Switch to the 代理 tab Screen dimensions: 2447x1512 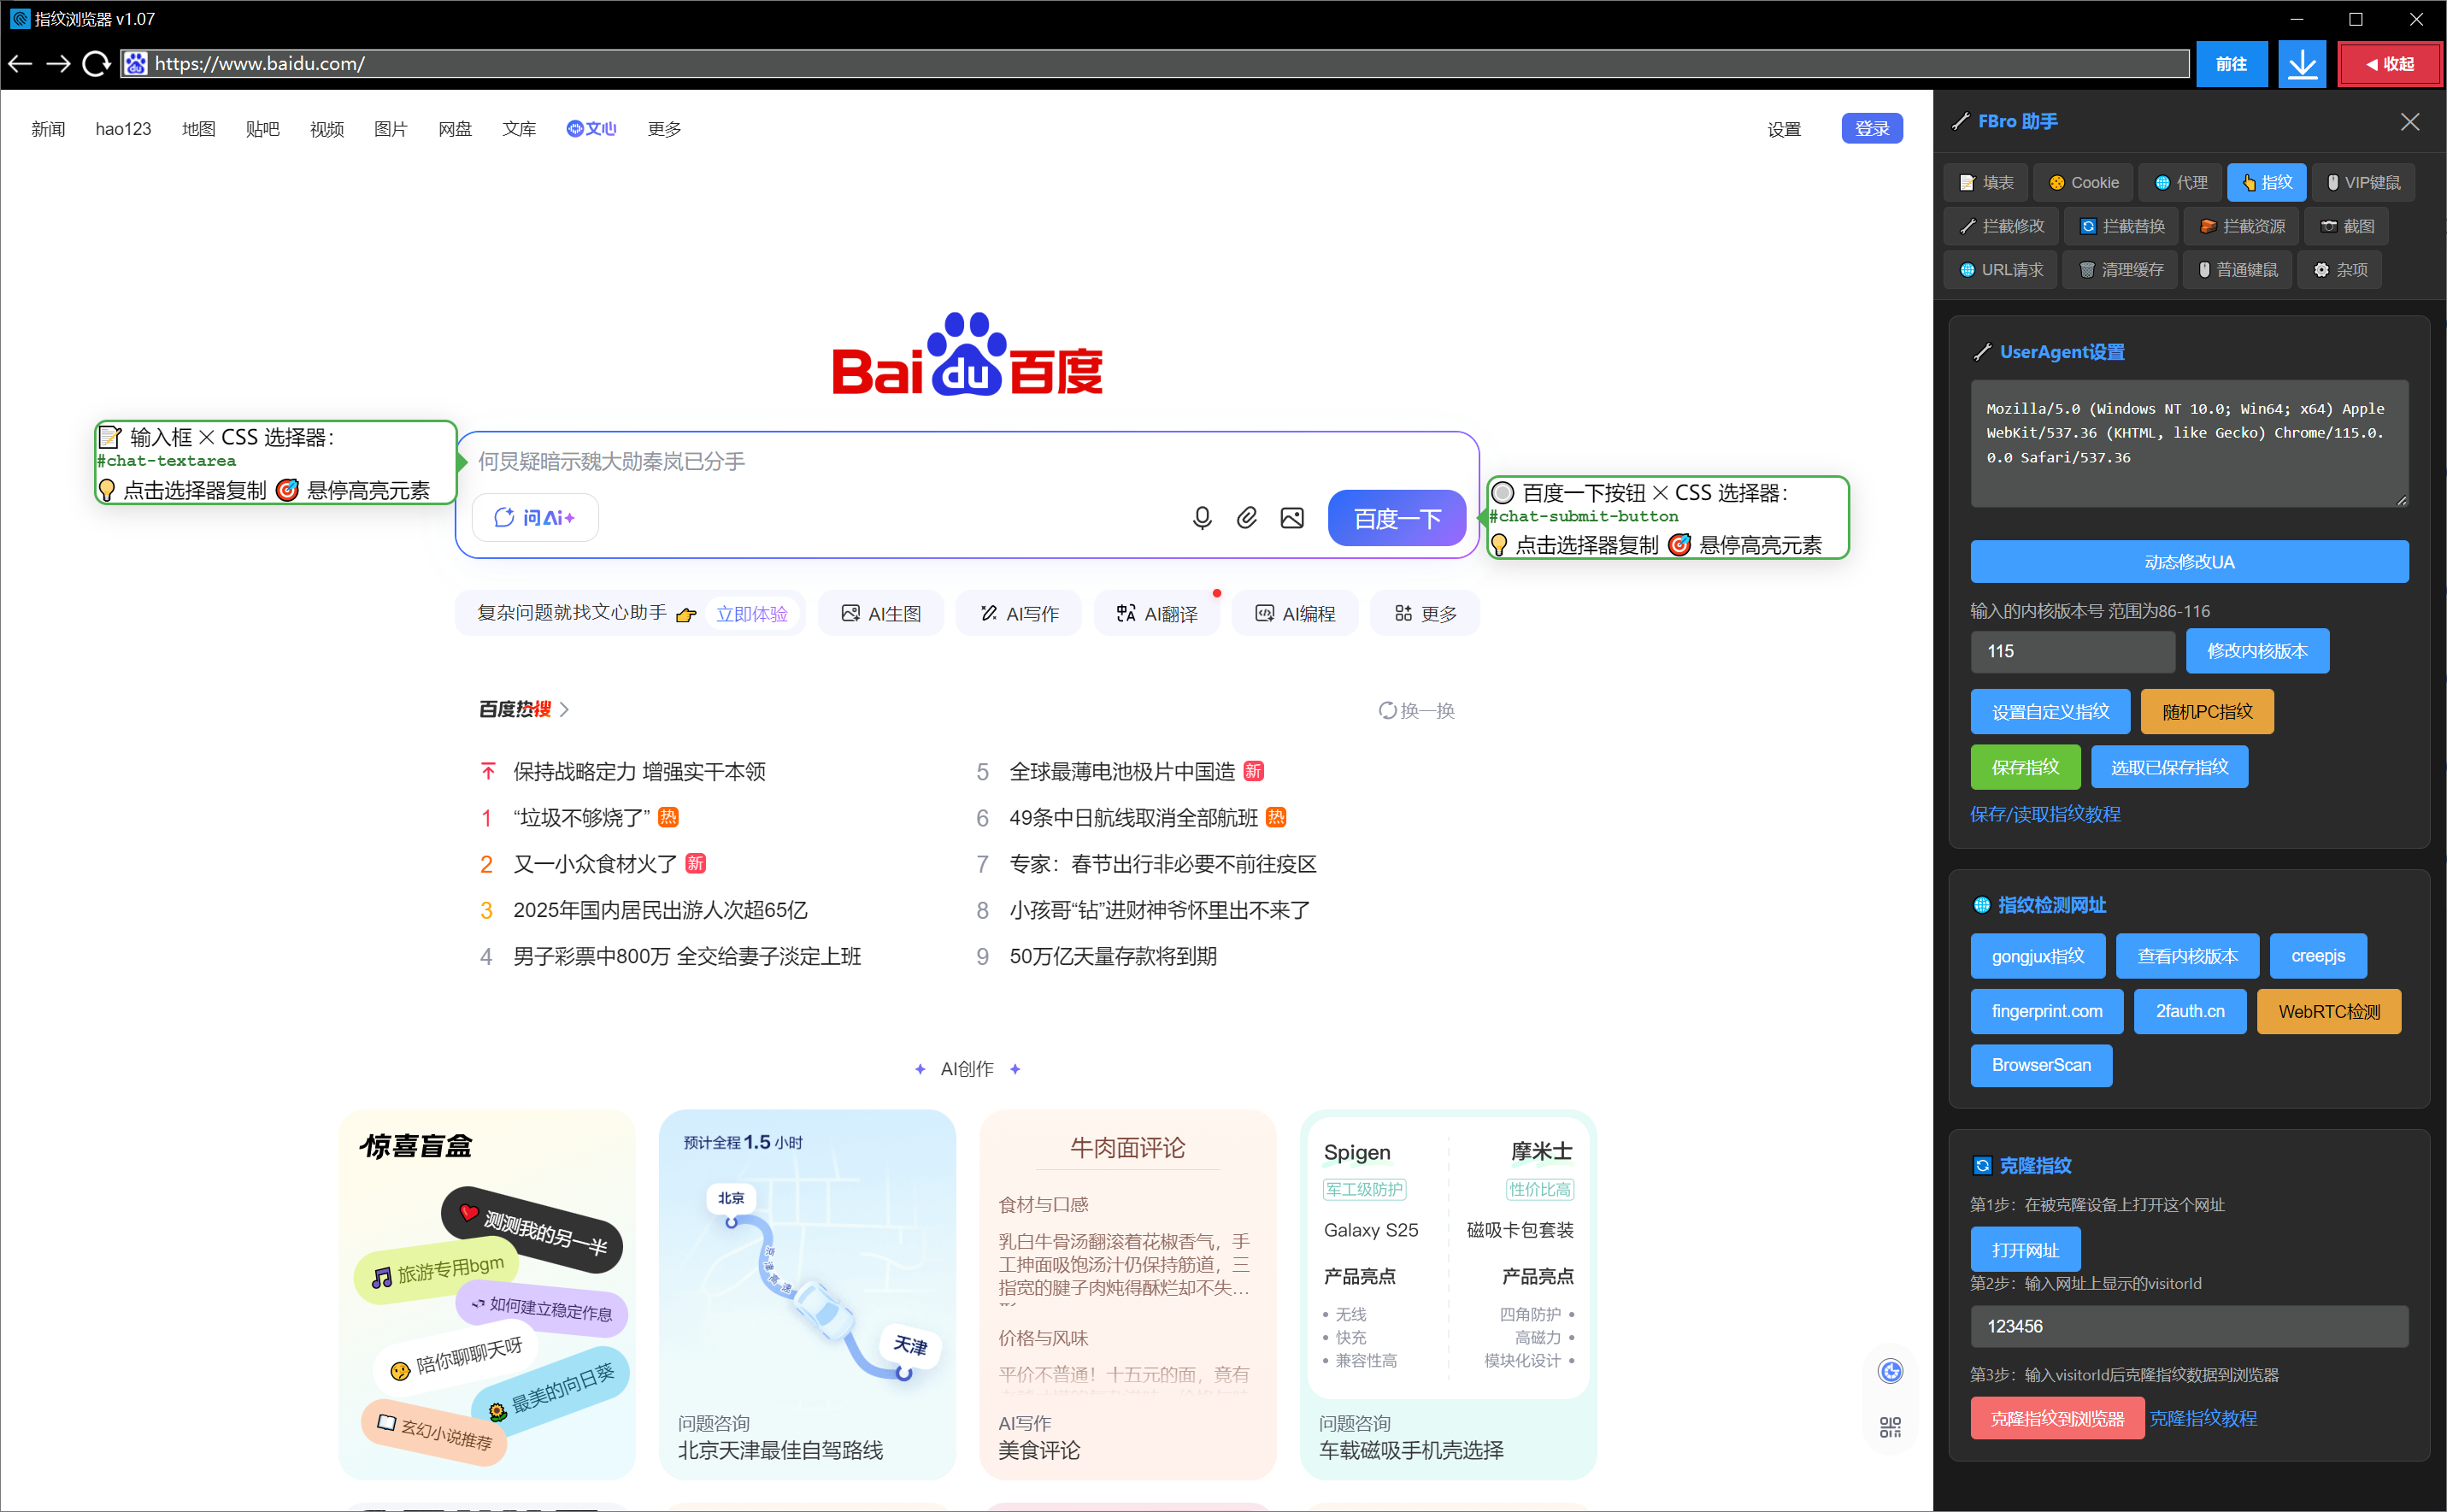[x=2181, y=183]
